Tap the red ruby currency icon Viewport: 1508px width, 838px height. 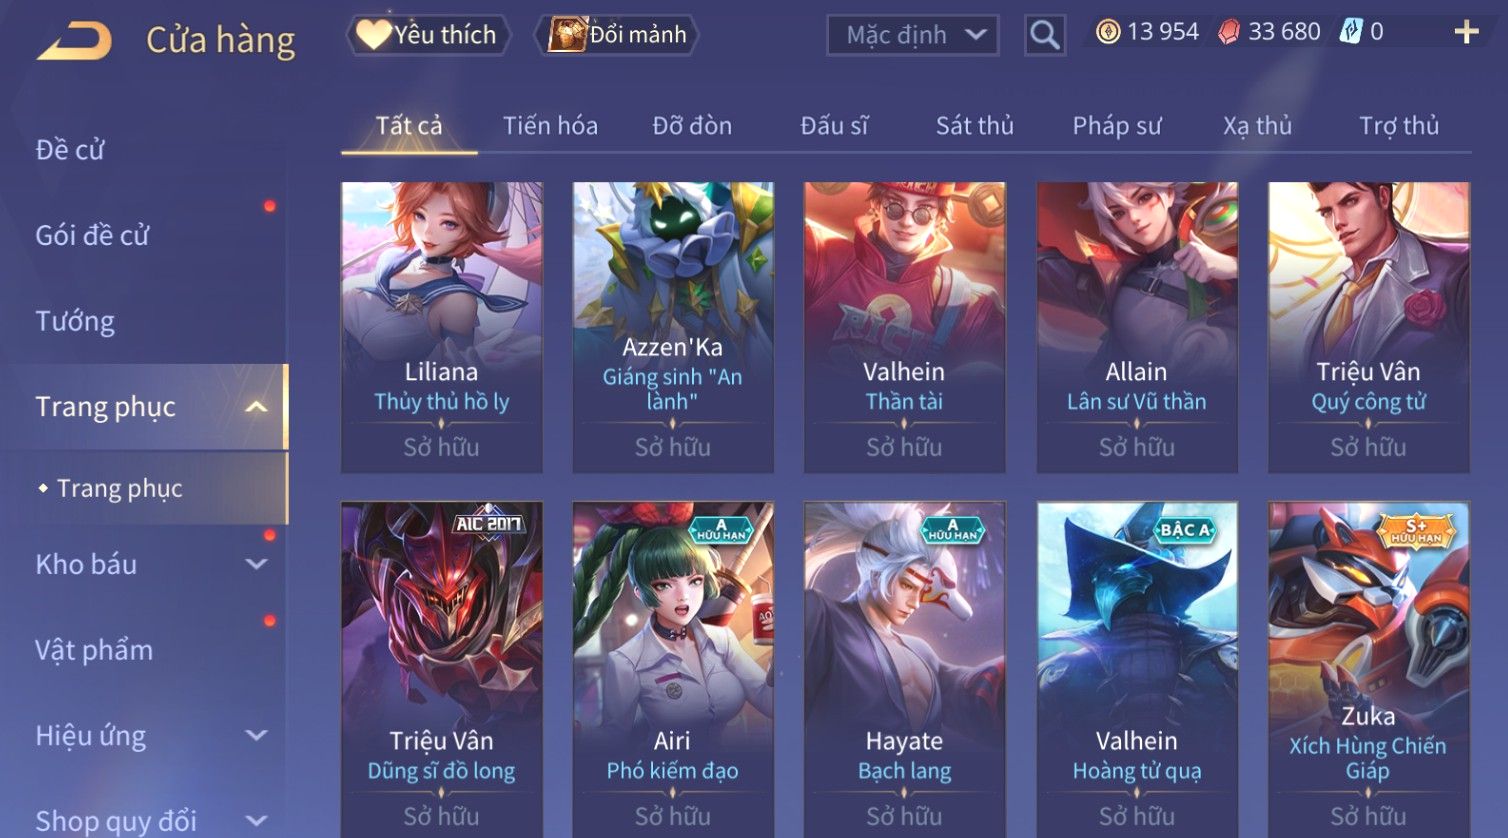1229,32
